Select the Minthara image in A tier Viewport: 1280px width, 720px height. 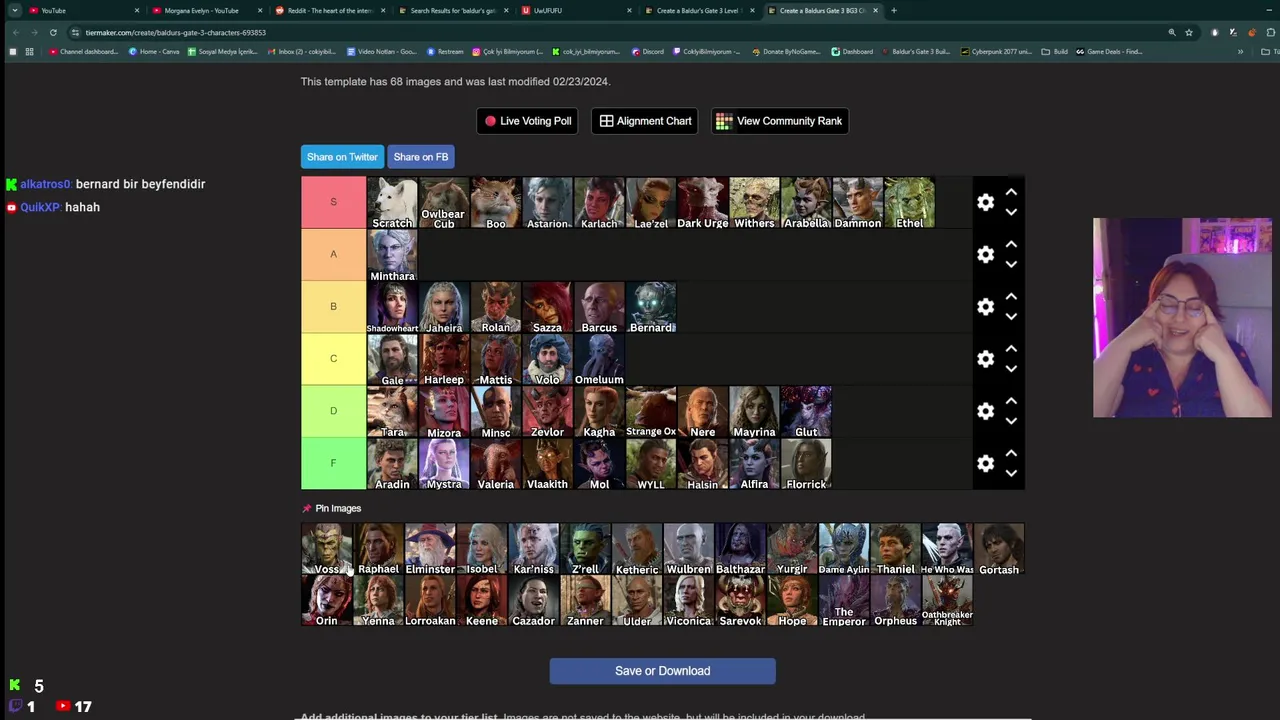pyautogui.click(x=392, y=255)
